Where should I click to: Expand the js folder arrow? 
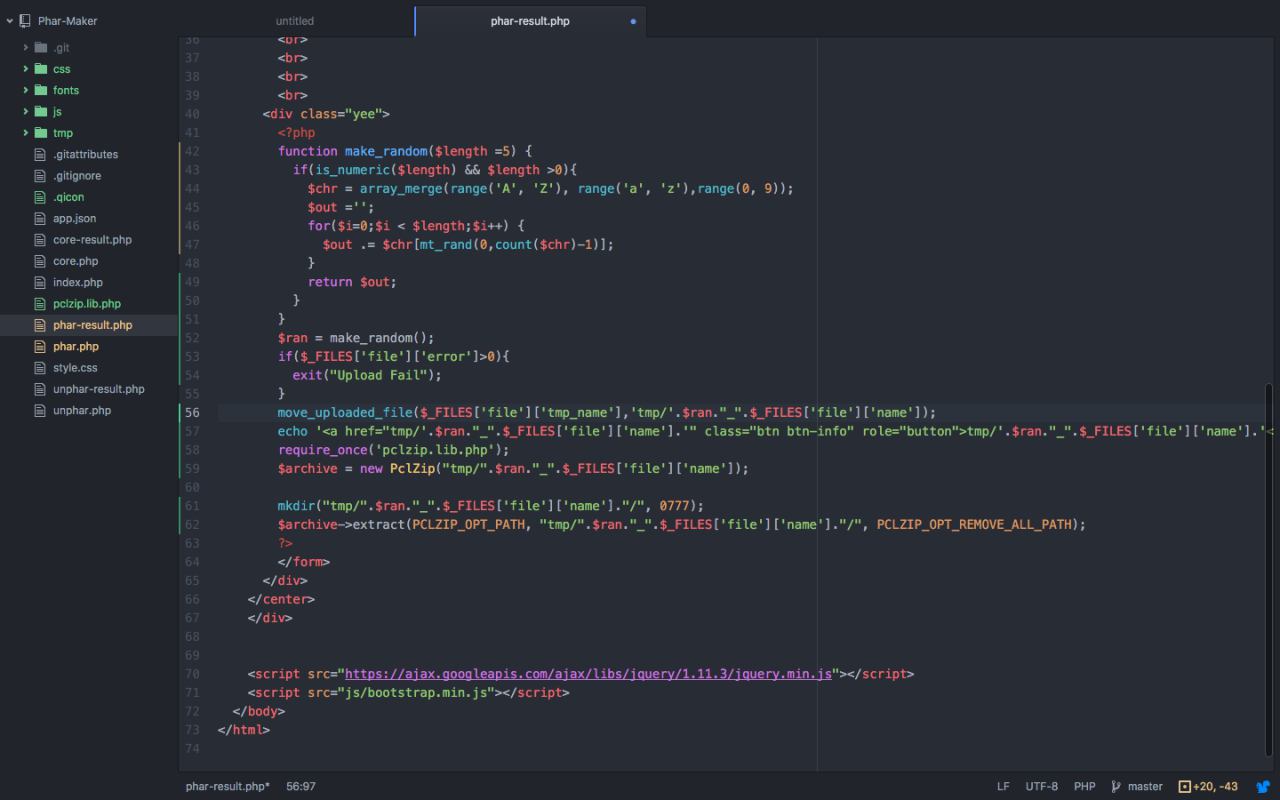(x=26, y=112)
